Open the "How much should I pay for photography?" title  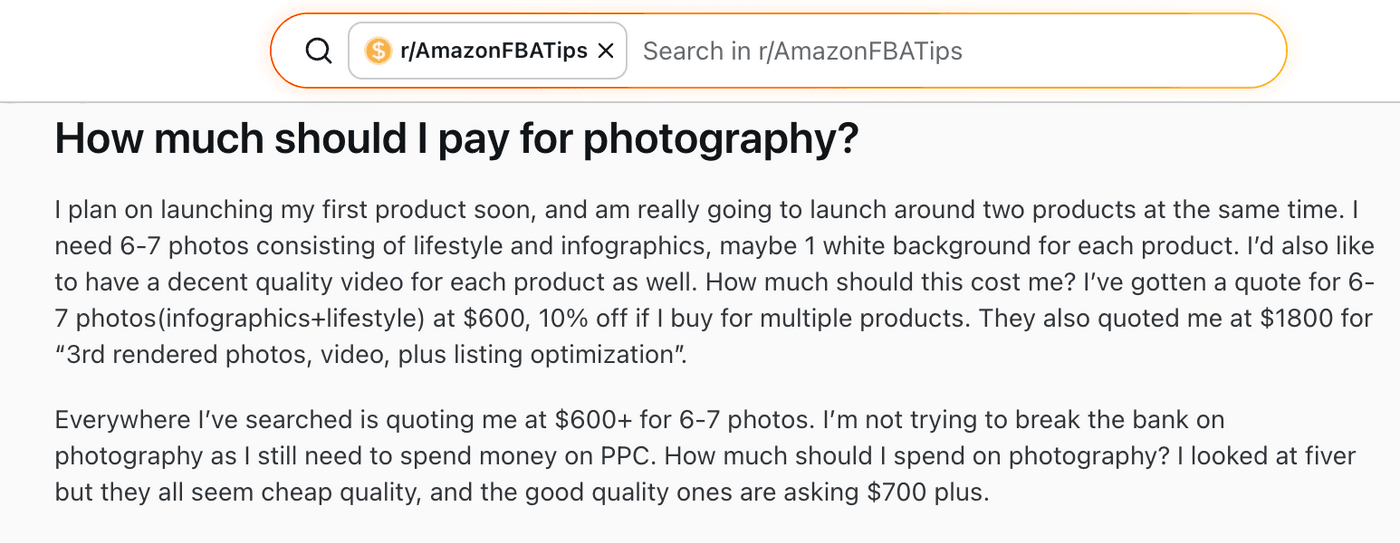456,139
